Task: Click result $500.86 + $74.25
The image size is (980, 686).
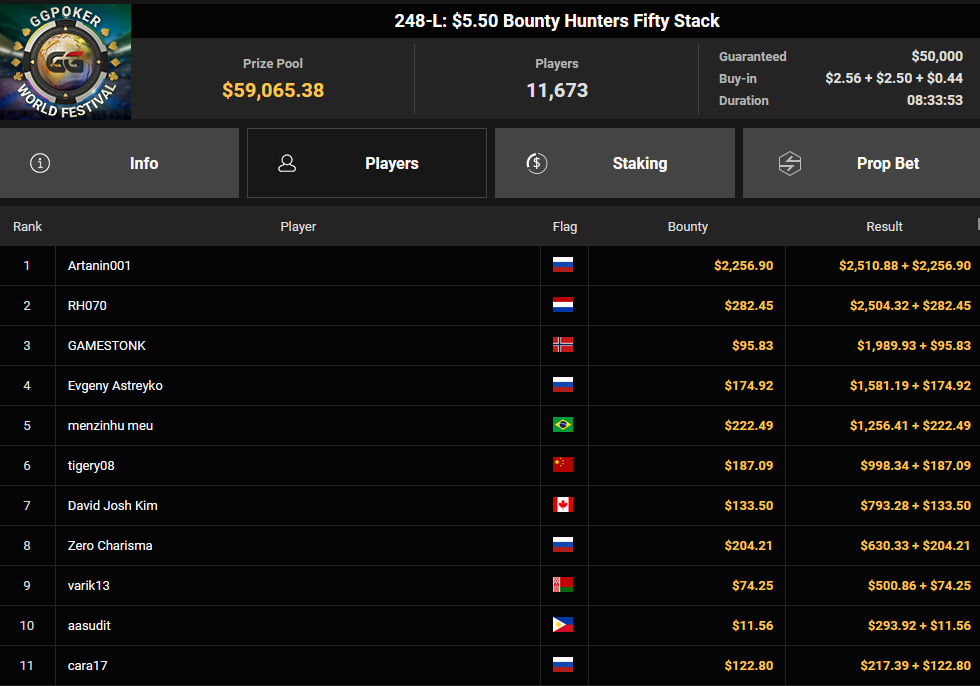Action: pyautogui.click(x=919, y=585)
